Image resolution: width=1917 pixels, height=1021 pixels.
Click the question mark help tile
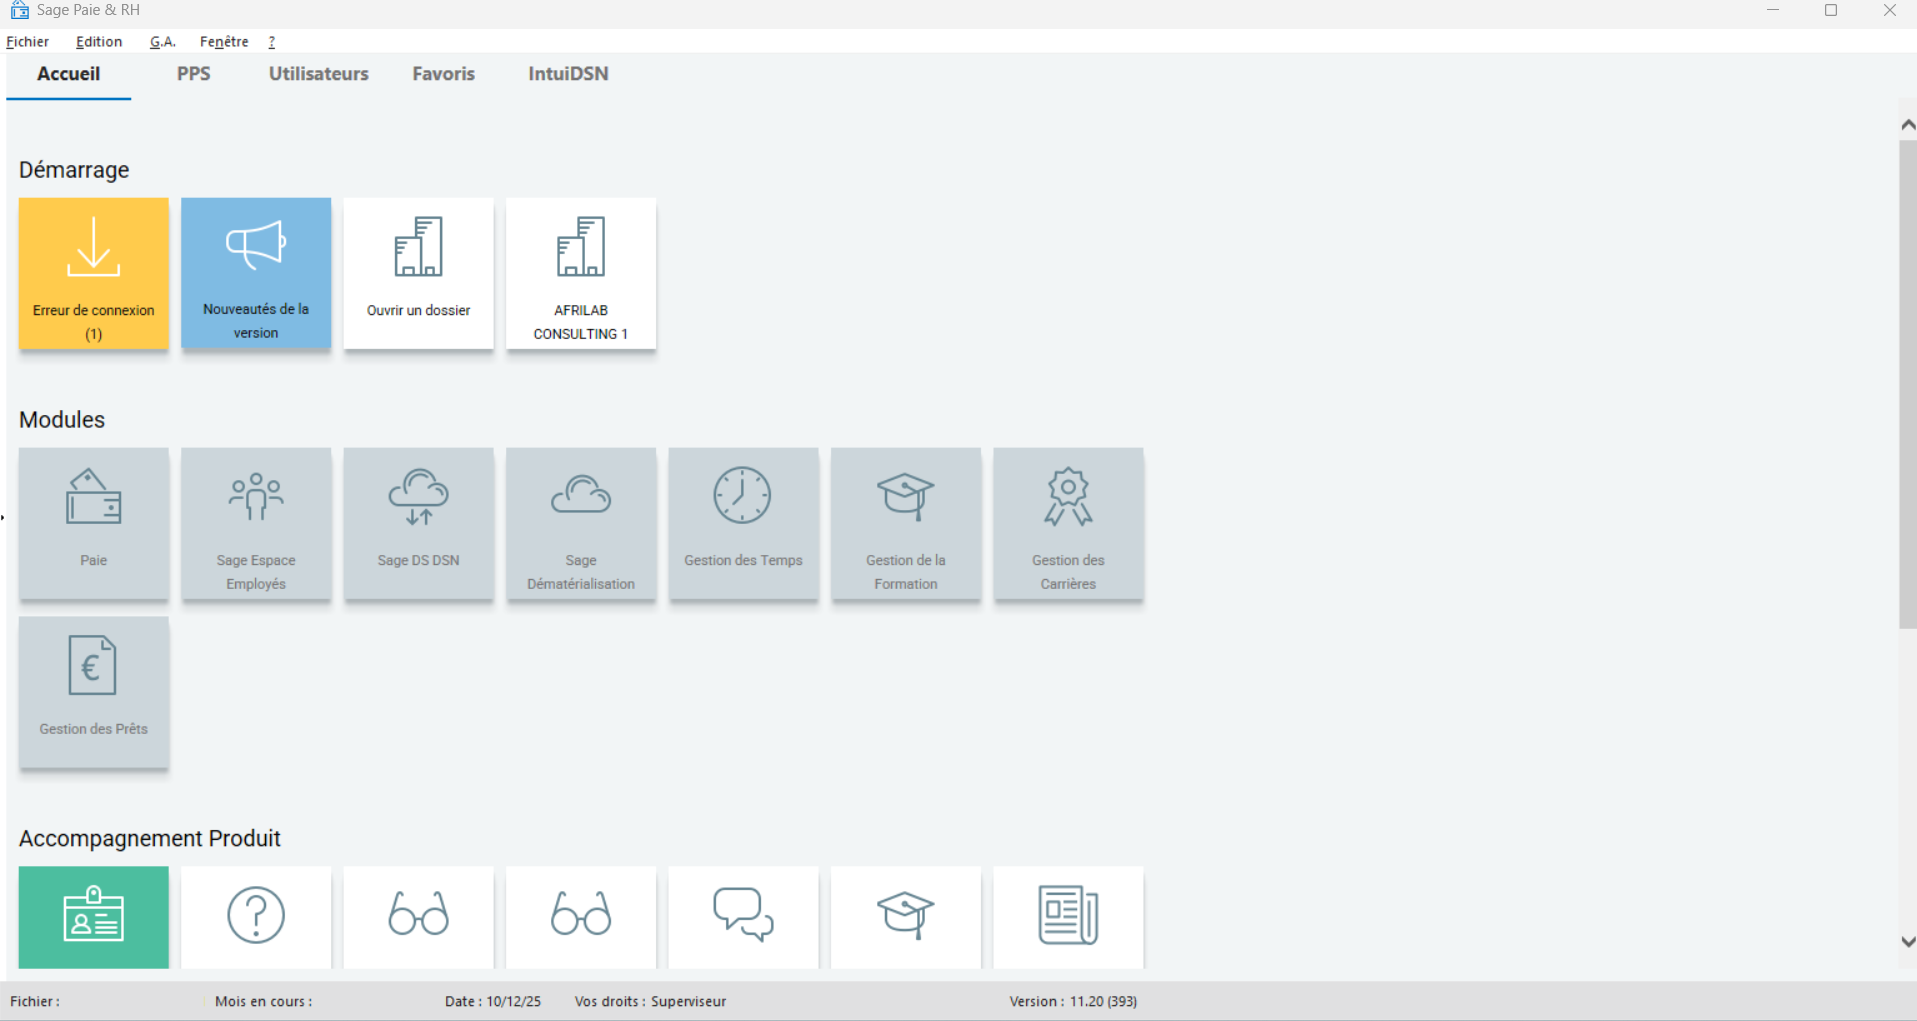tap(256, 916)
